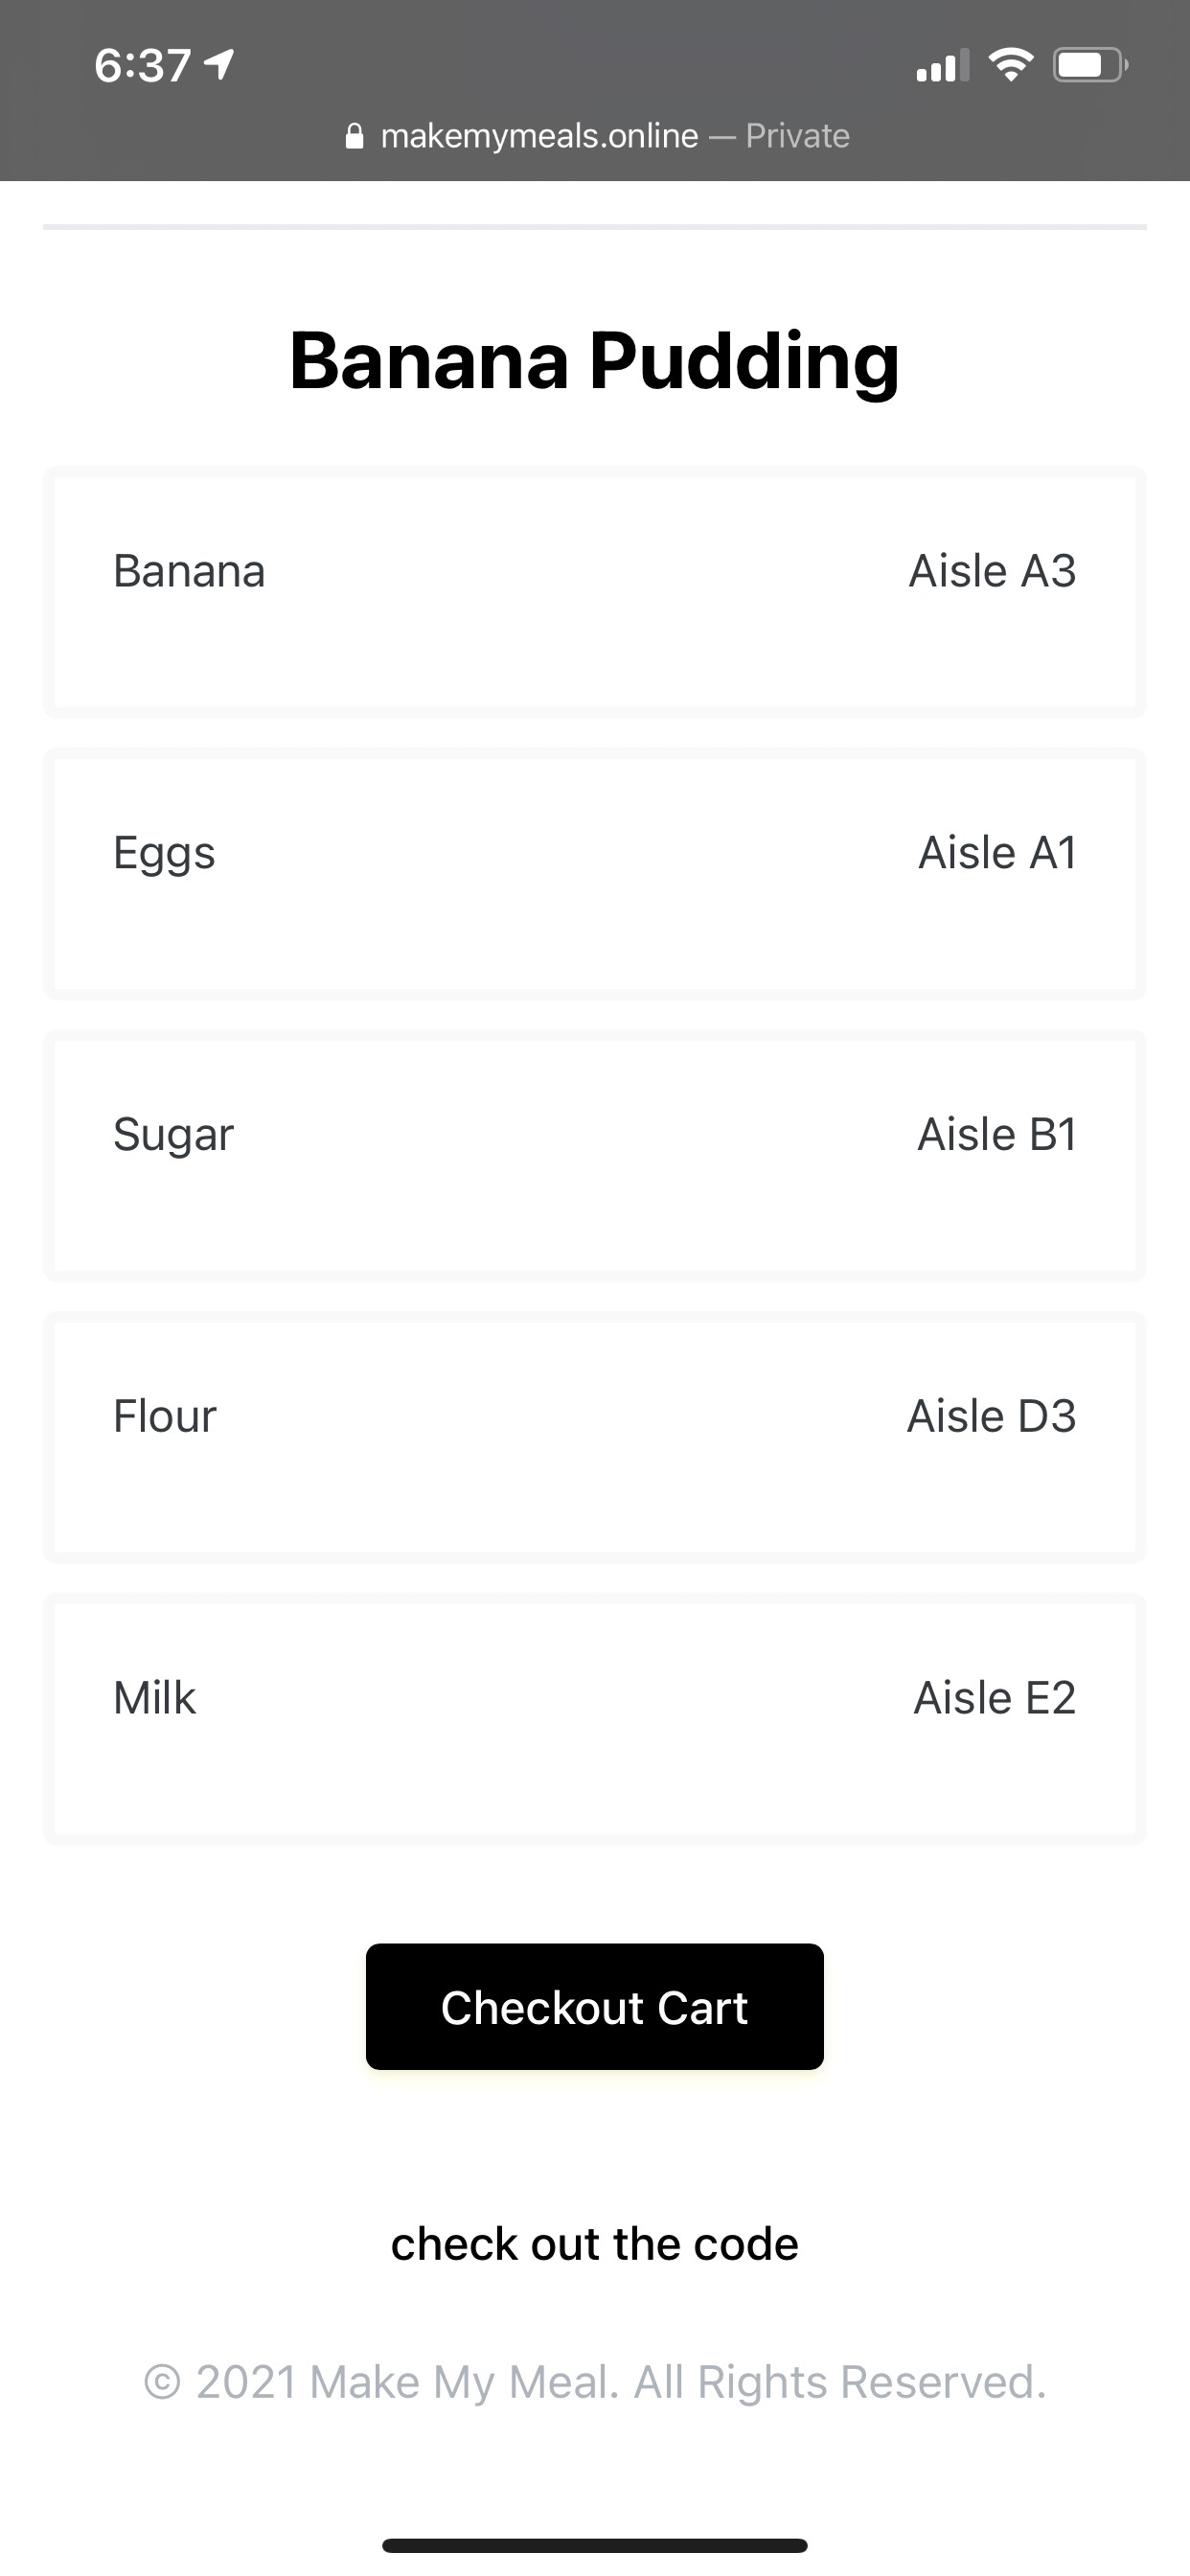1190x2576 pixels.
Task: Tap the Banana Pudding heading
Action: pyautogui.click(x=594, y=361)
